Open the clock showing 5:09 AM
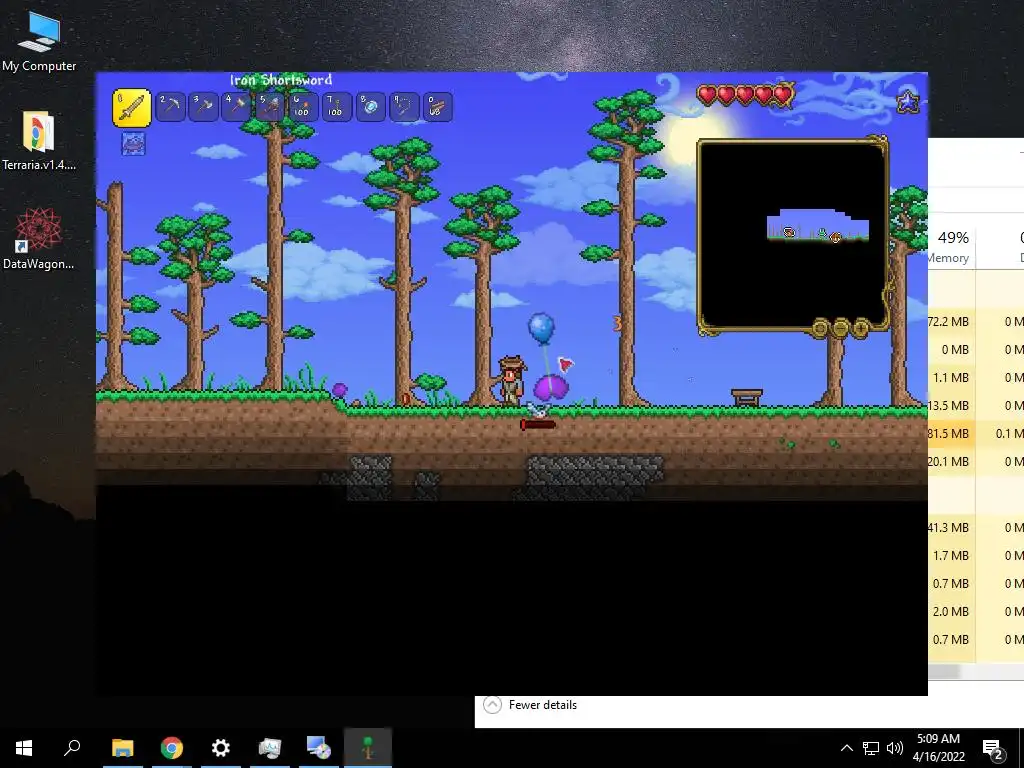Image resolution: width=1024 pixels, height=768 pixels. 938,748
